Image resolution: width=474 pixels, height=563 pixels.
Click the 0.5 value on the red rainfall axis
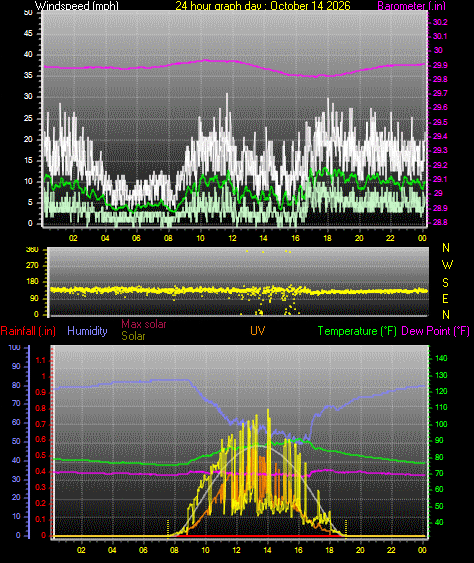(x=41, y=456)
